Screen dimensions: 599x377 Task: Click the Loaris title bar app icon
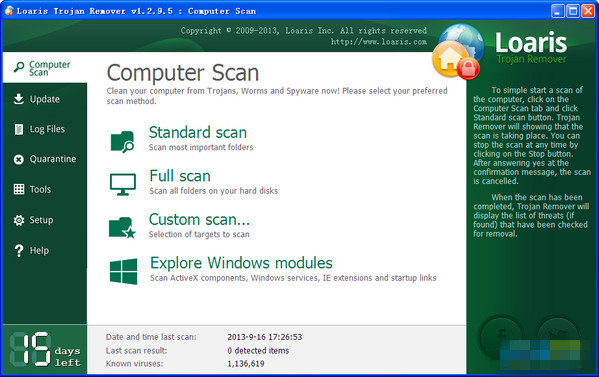click(x=8, y=11)
